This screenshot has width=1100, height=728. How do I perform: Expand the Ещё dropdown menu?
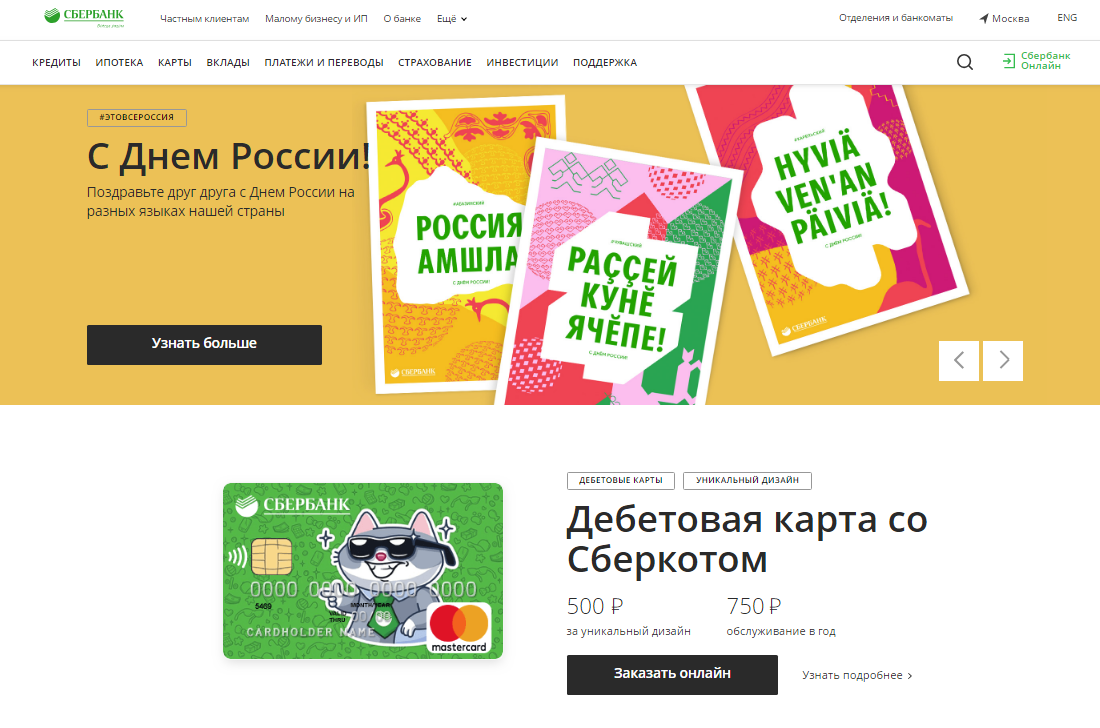(452, 19)
